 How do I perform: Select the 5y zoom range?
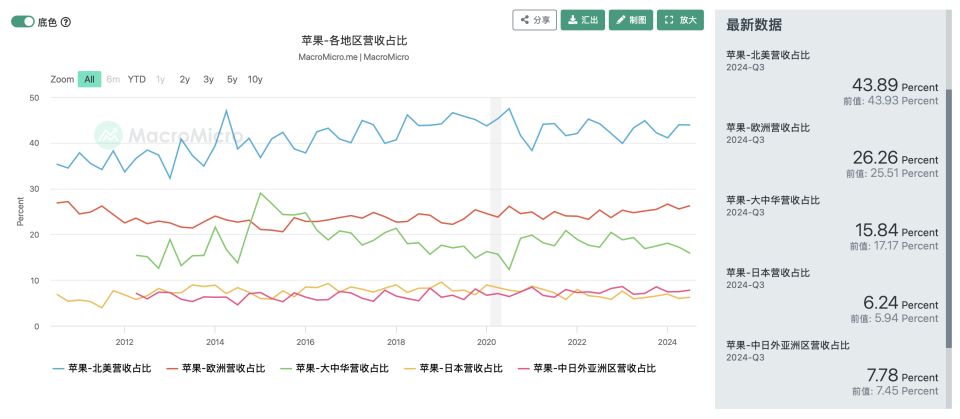(232, 79)
